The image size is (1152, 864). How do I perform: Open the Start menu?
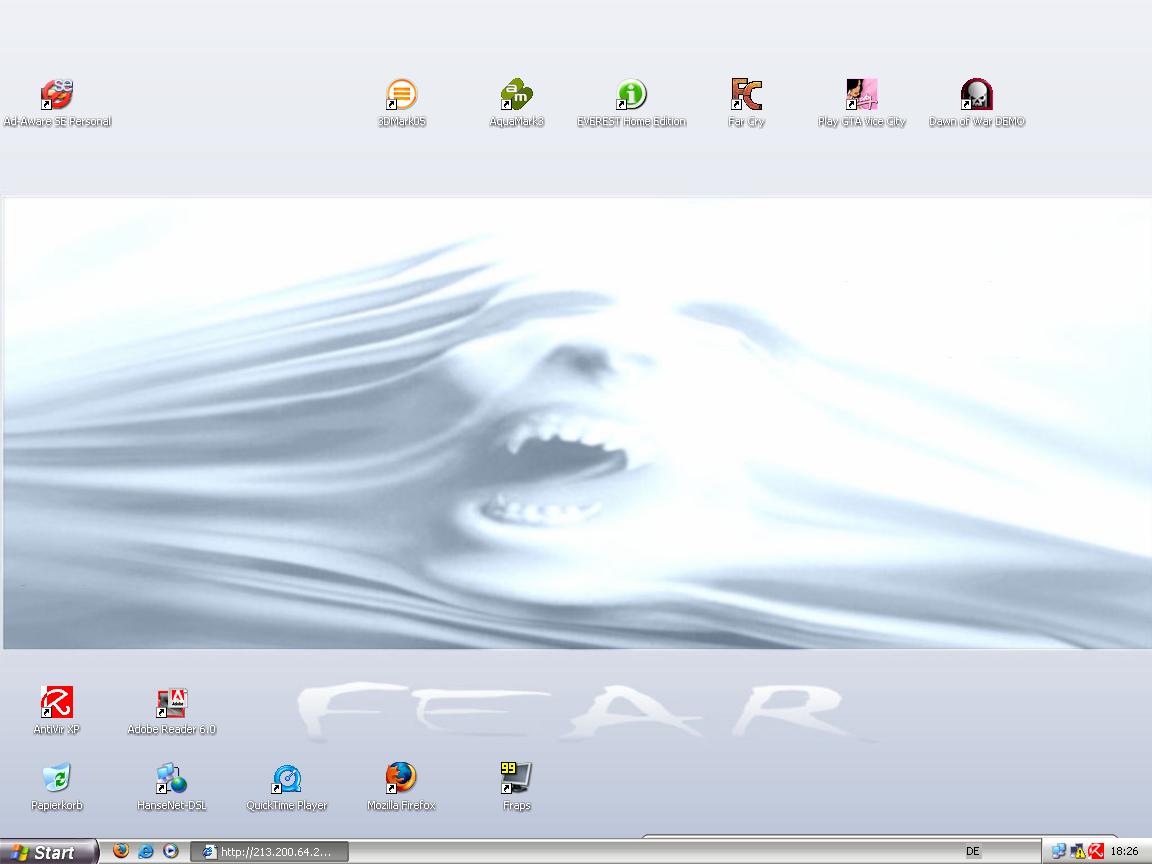pos(48,852)
